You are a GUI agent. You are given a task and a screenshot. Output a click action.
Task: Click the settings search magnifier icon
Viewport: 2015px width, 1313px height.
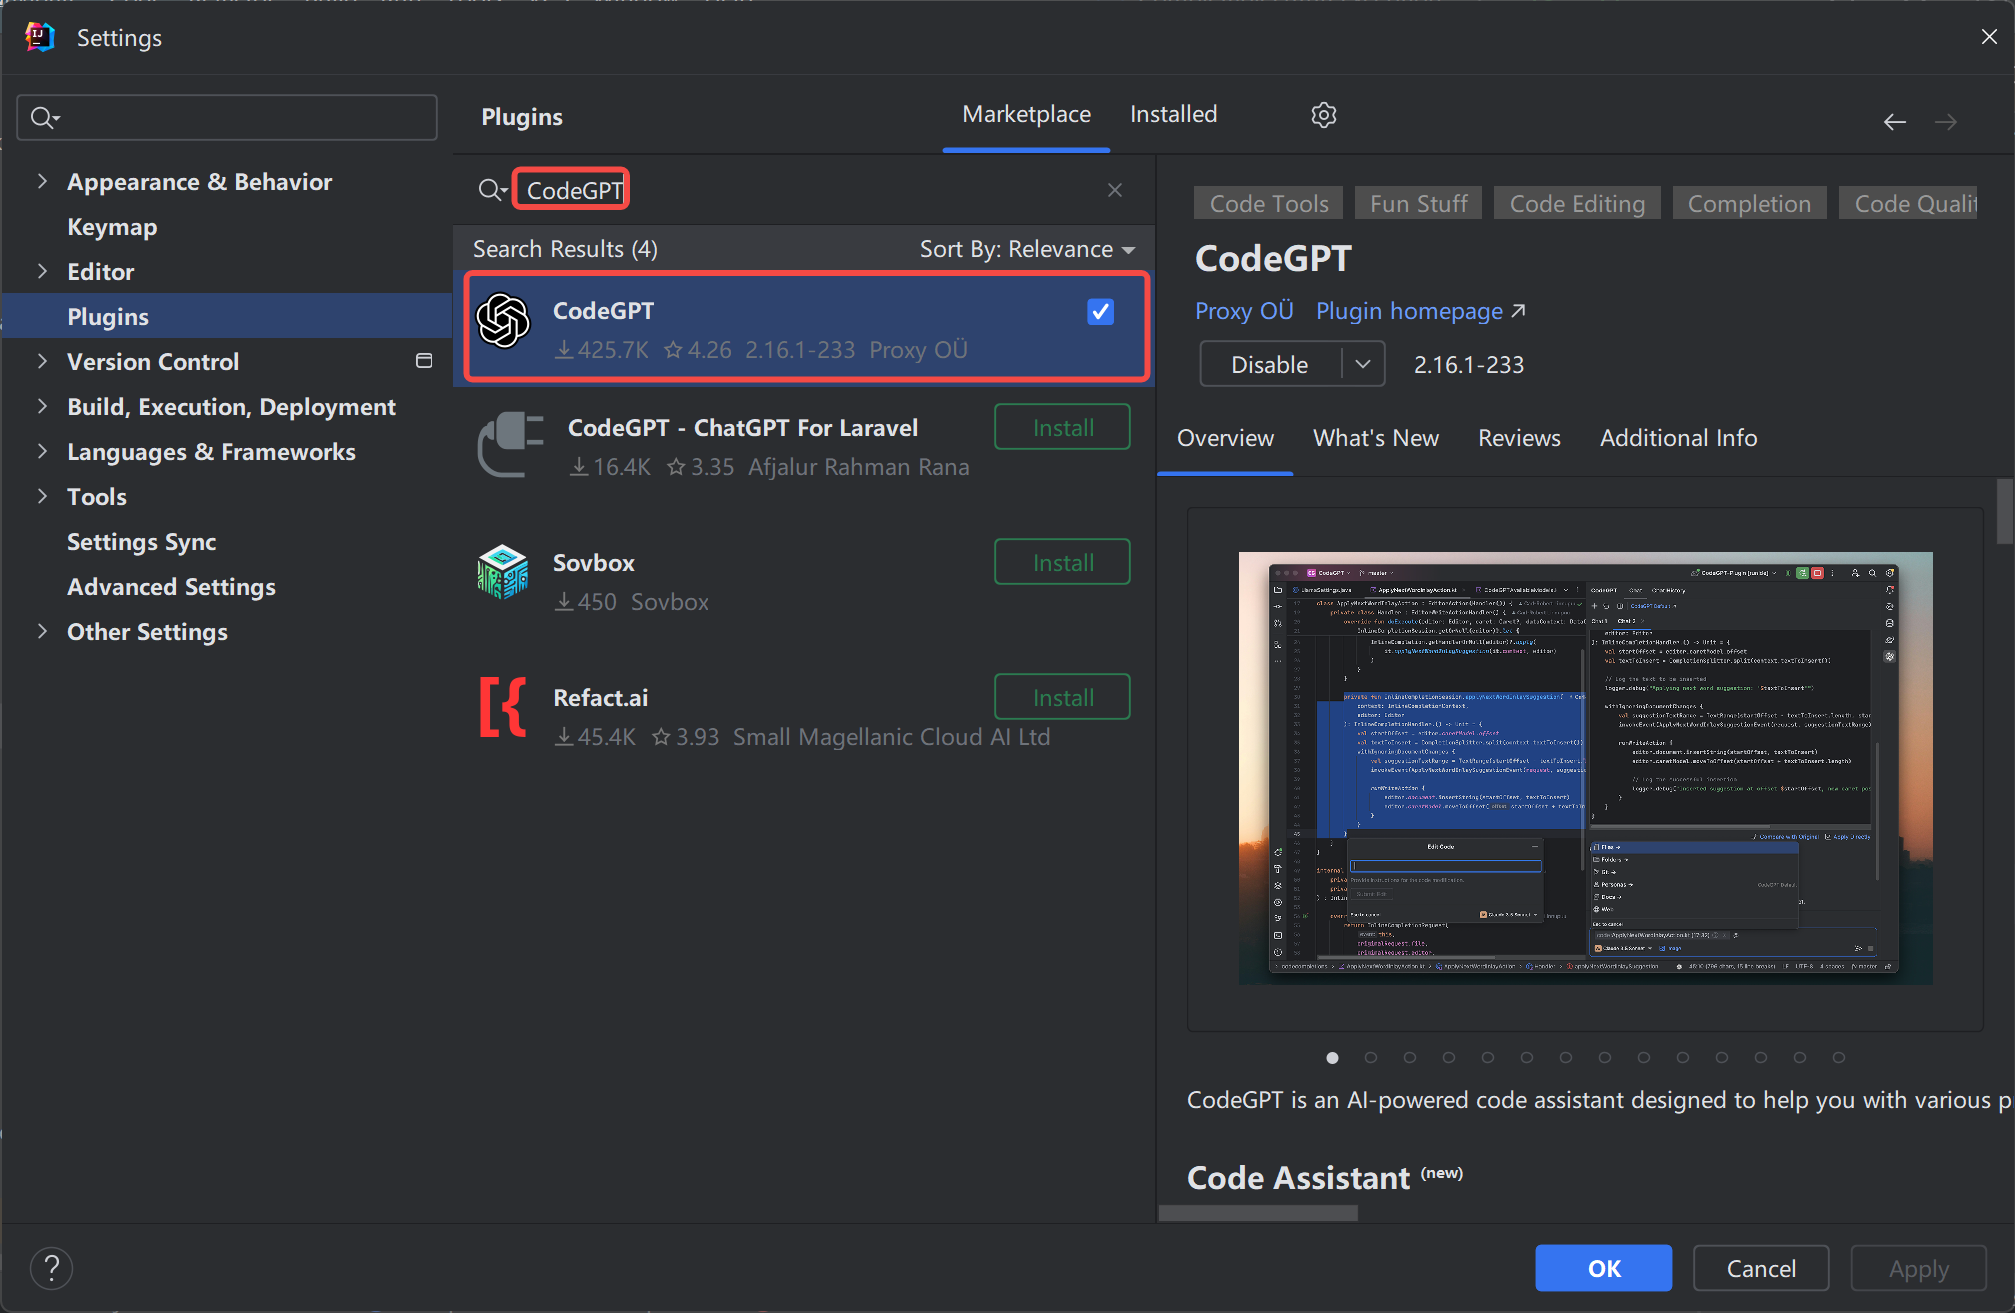tap(43, 118)
